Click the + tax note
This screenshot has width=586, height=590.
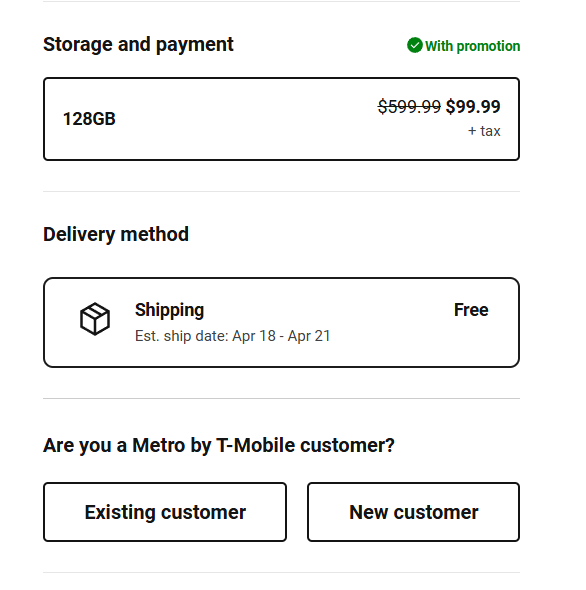click(484, 131)
